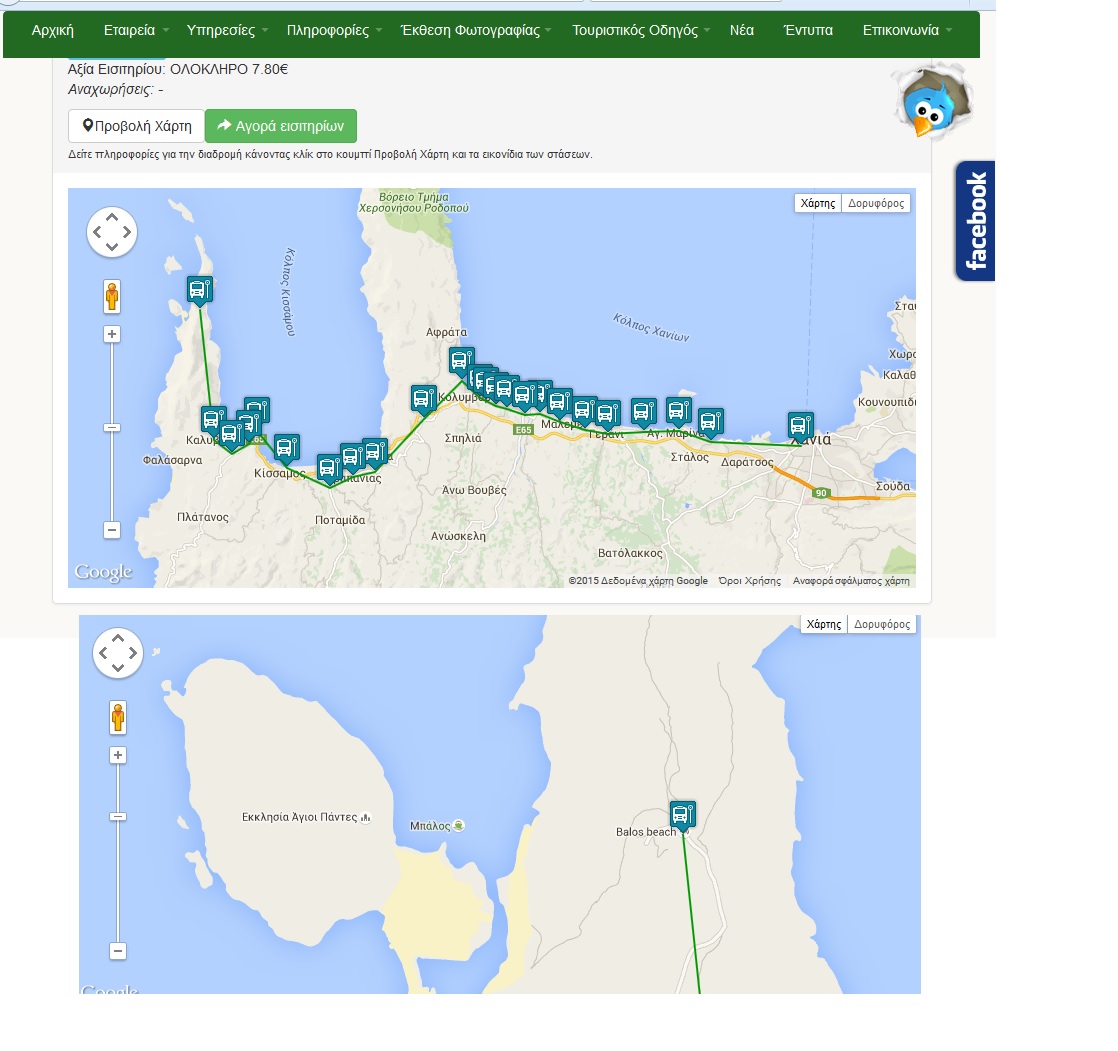Click the E65 road badge on map

523,430
